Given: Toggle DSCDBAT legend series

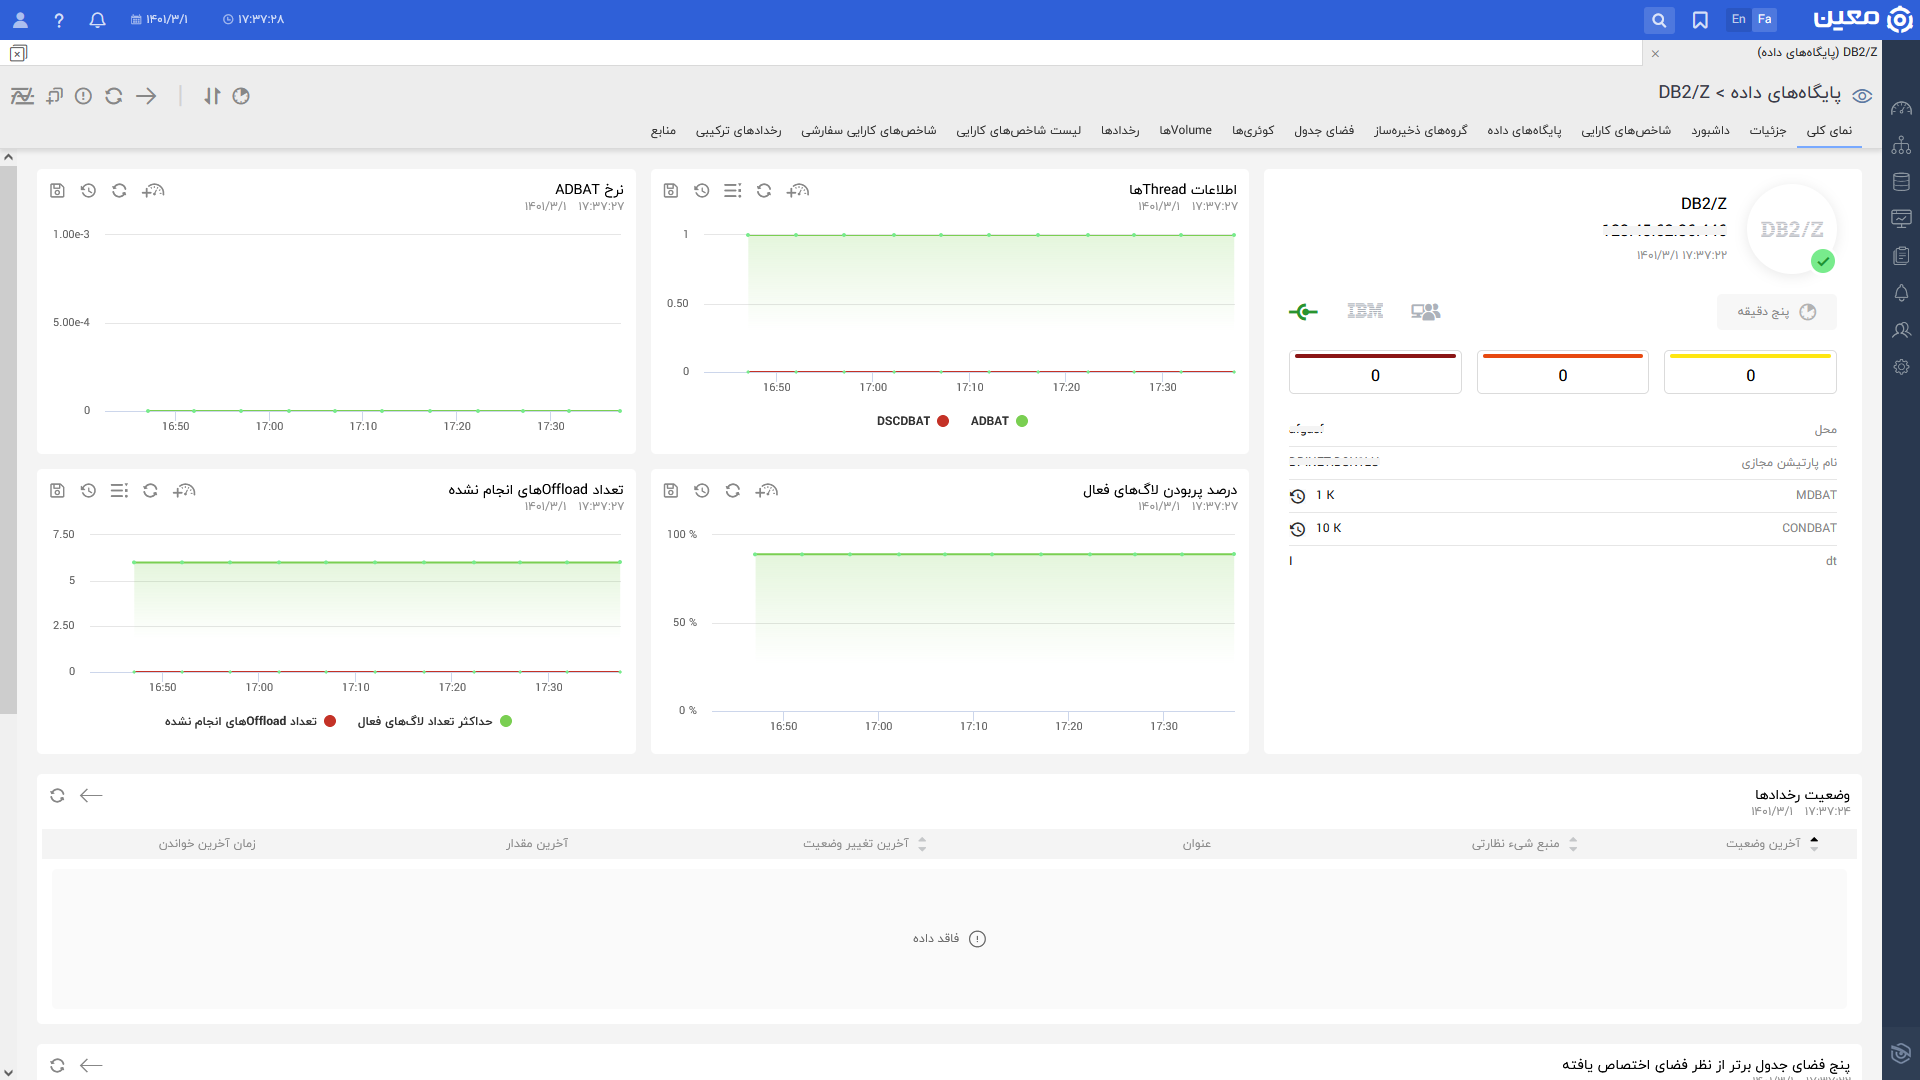Looking at the screenshot, I should click(913, 421).
